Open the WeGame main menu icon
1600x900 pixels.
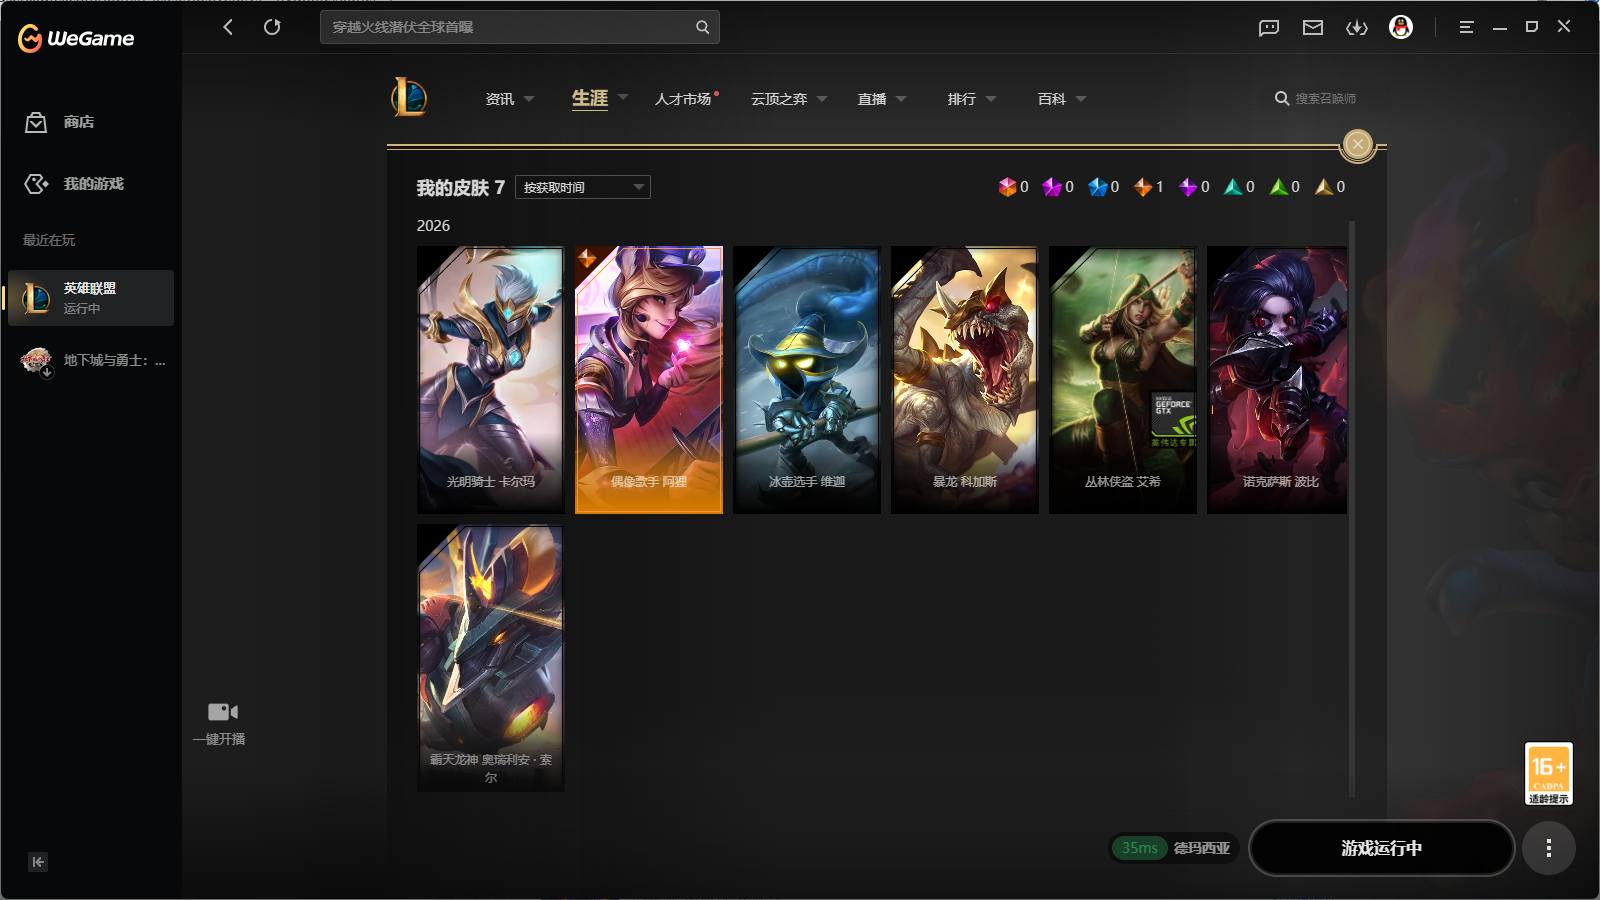(1466, 27)
